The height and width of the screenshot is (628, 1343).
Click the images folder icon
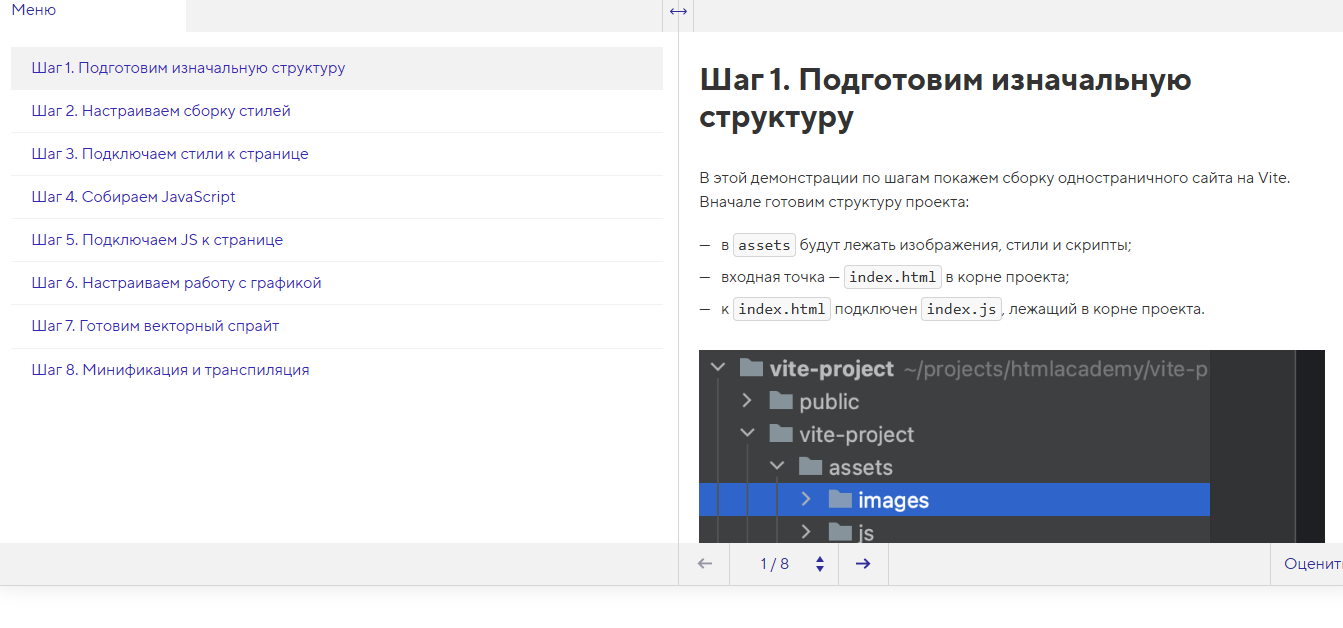click(x=840, y=500)
